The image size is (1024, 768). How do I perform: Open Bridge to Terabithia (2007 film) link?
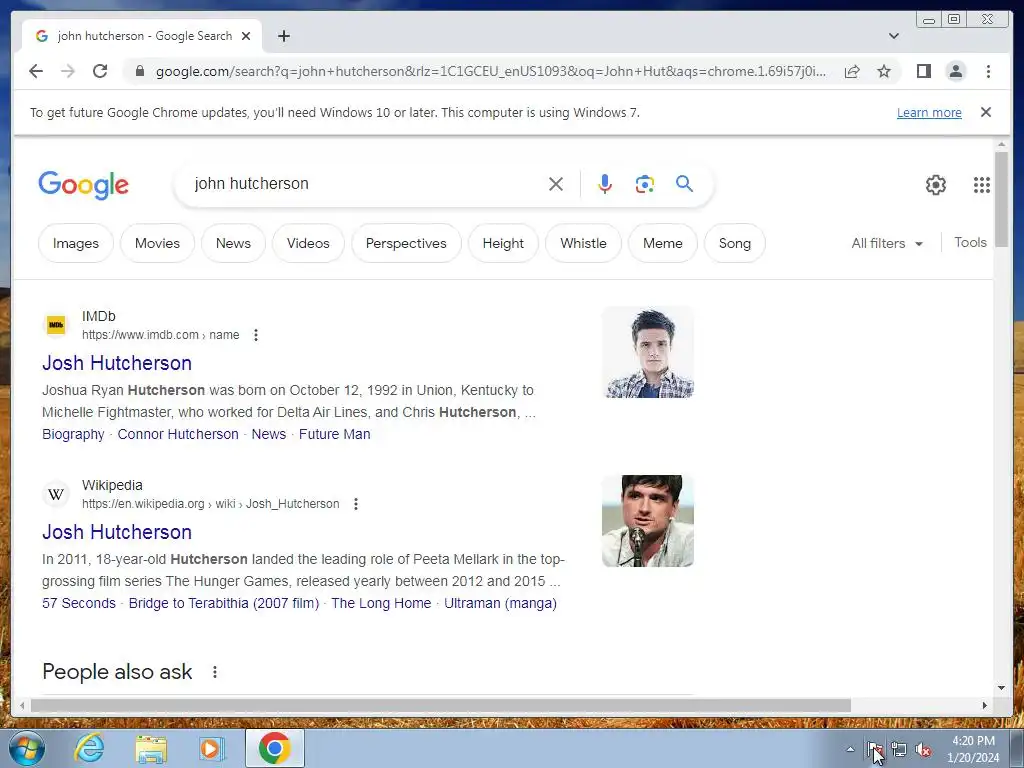(x=224, y=603)
